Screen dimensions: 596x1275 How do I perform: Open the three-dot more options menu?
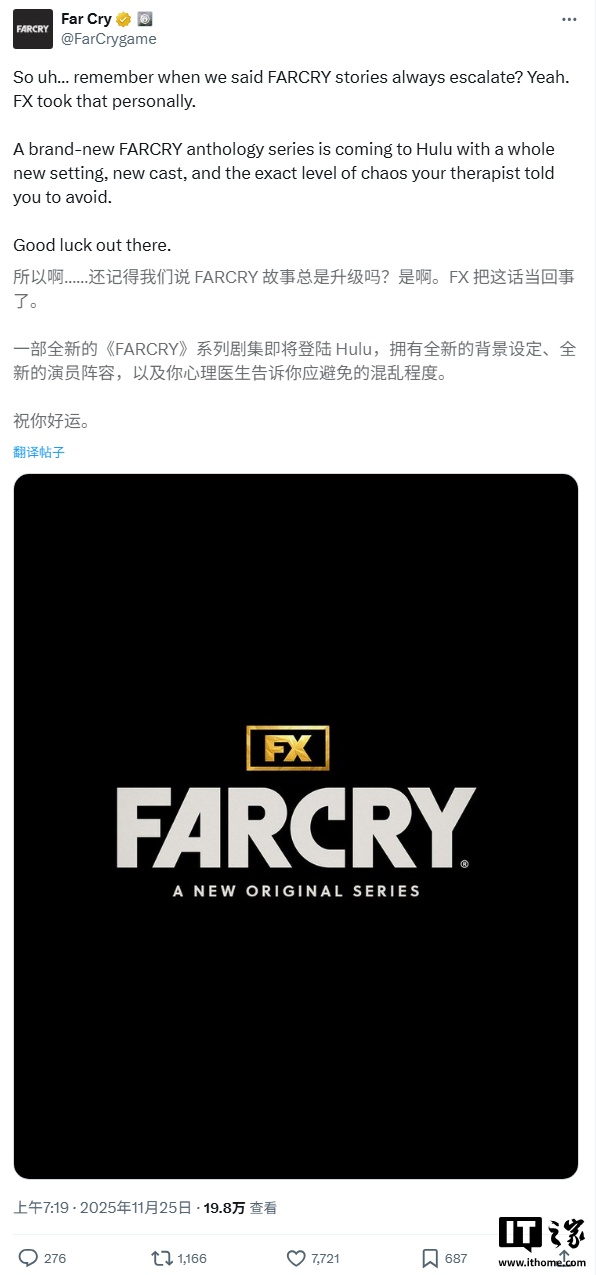[x=569, y=19]
